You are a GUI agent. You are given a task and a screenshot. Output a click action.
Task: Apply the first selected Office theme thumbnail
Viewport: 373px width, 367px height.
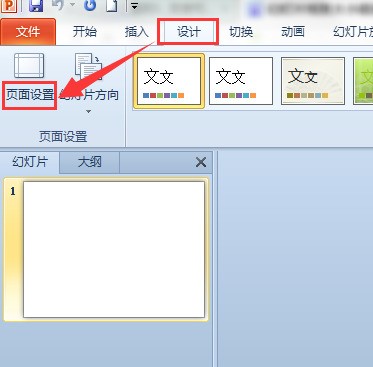(x=169, y=81)
